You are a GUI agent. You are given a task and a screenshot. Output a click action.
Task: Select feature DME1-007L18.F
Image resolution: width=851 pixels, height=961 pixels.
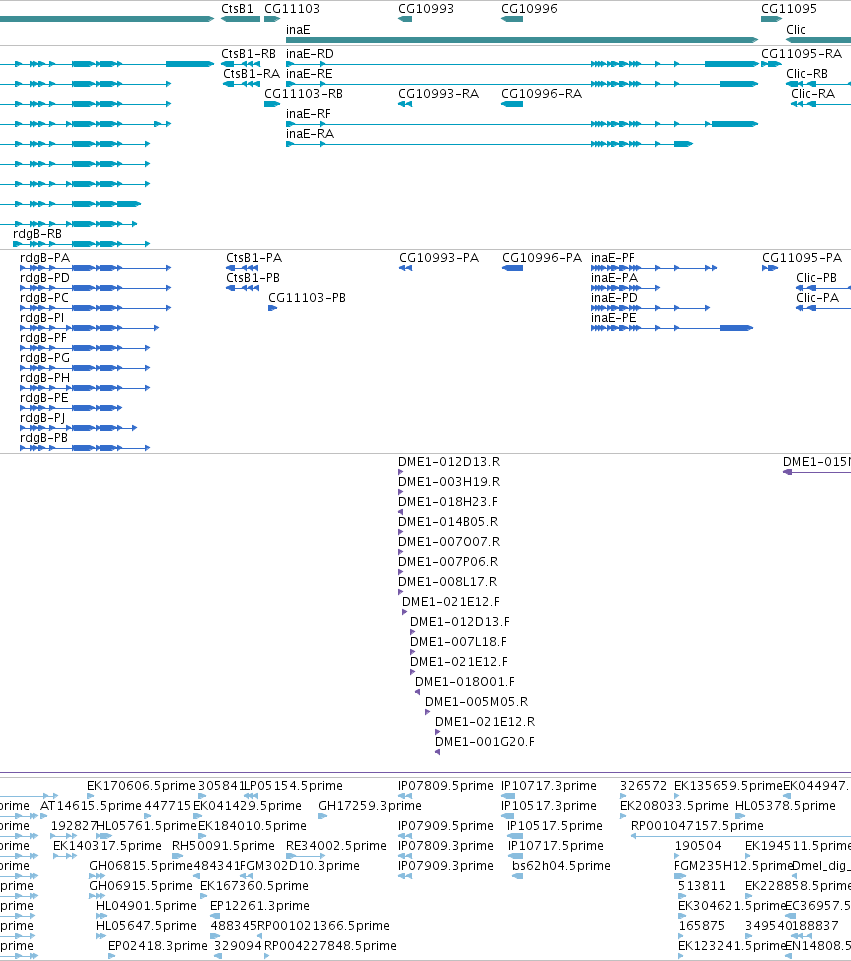coord(458,642)
